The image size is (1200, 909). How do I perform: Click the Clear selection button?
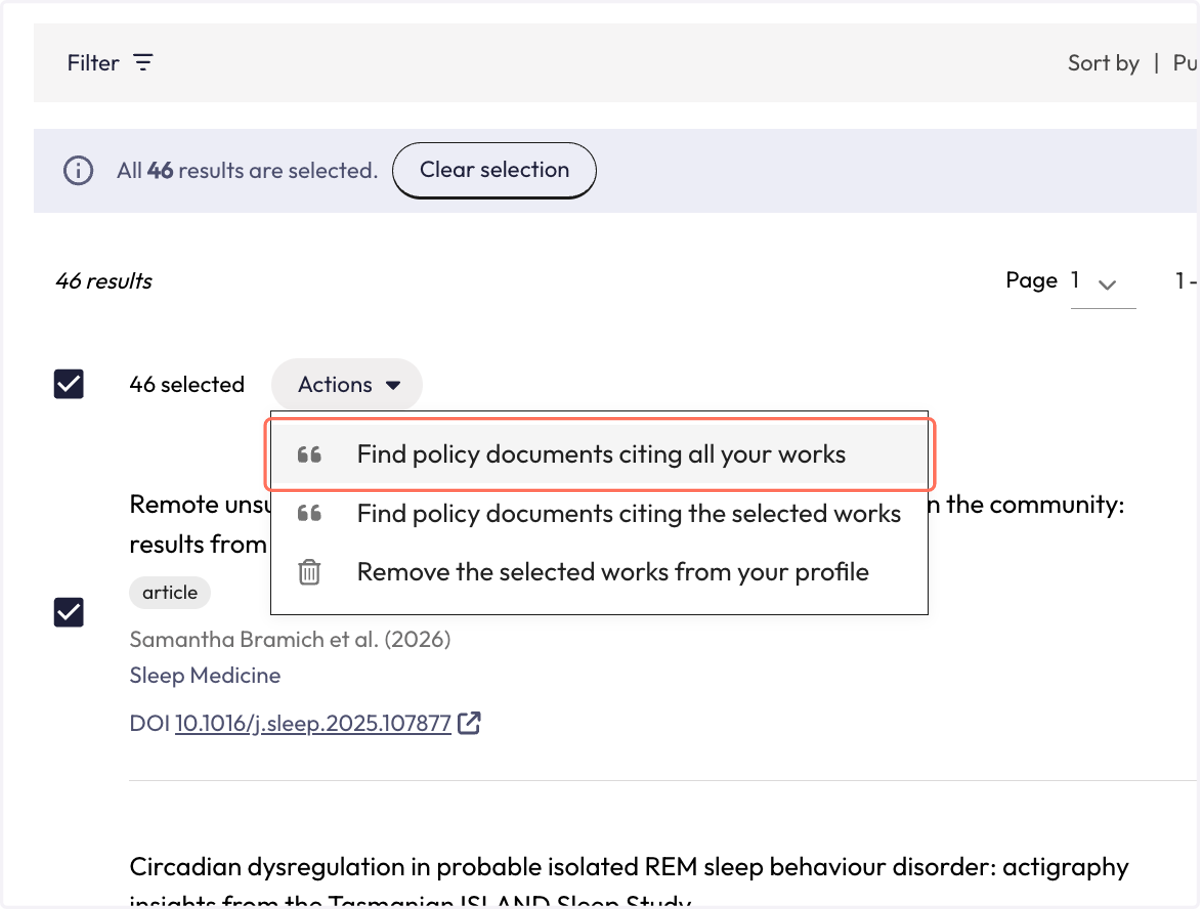(x=494, y=171)
